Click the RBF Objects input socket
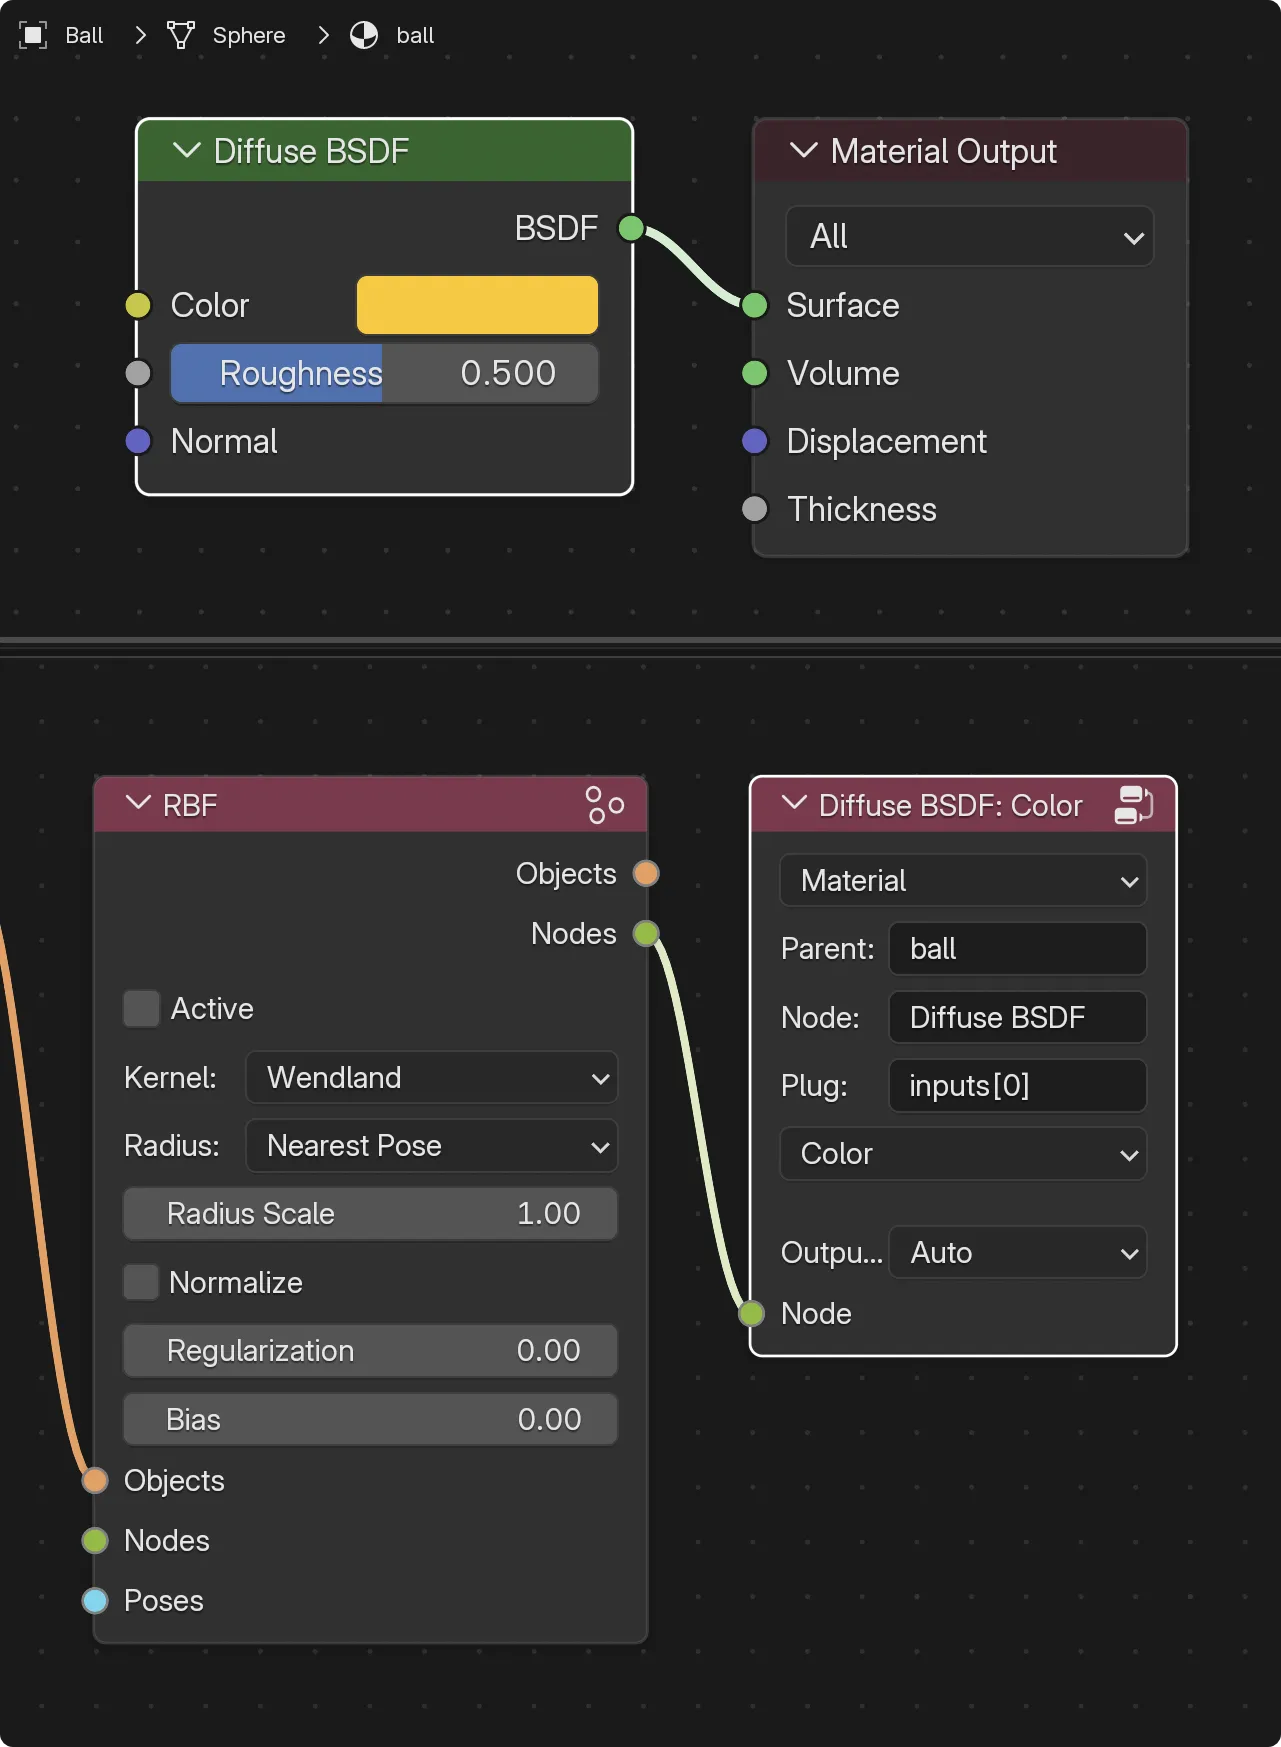Image resolution: width=1281 pixels, height=1747 pixels. tap(95, 1480)
